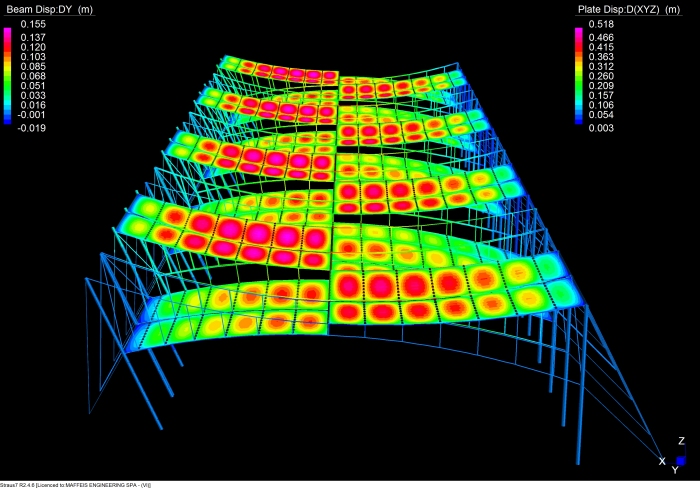Click the Z axis label

coord(681,441)
